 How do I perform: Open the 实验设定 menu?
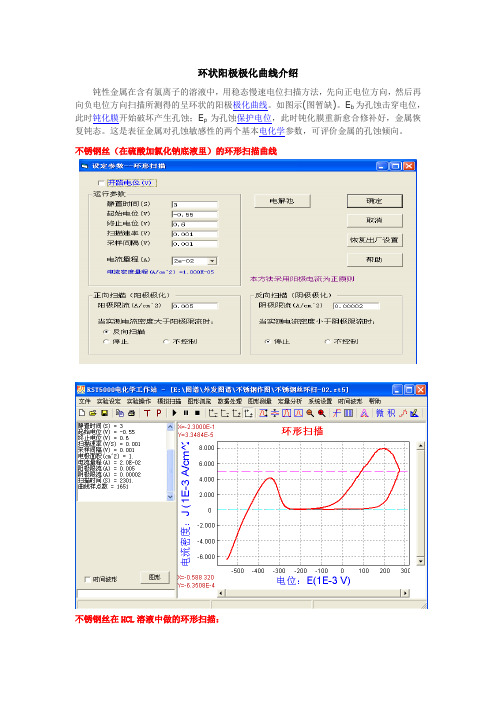(111, 401)
